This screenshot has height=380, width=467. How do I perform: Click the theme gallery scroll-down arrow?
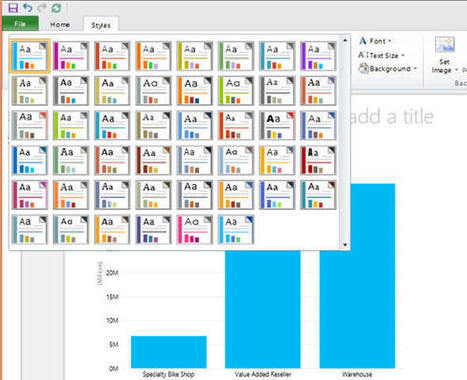(345, 245)
